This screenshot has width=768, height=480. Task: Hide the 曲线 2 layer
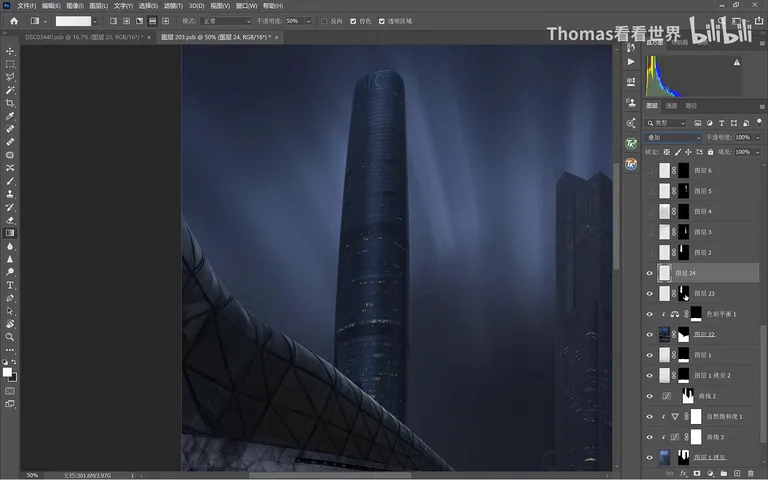pos(650,396)
